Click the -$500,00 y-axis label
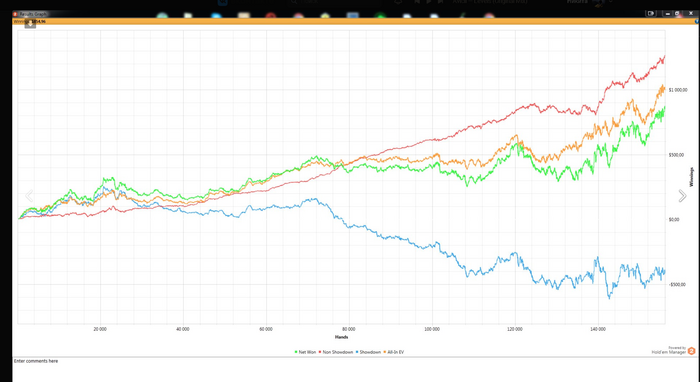Viewport: 700px width, 382px height. pos(677,284)
